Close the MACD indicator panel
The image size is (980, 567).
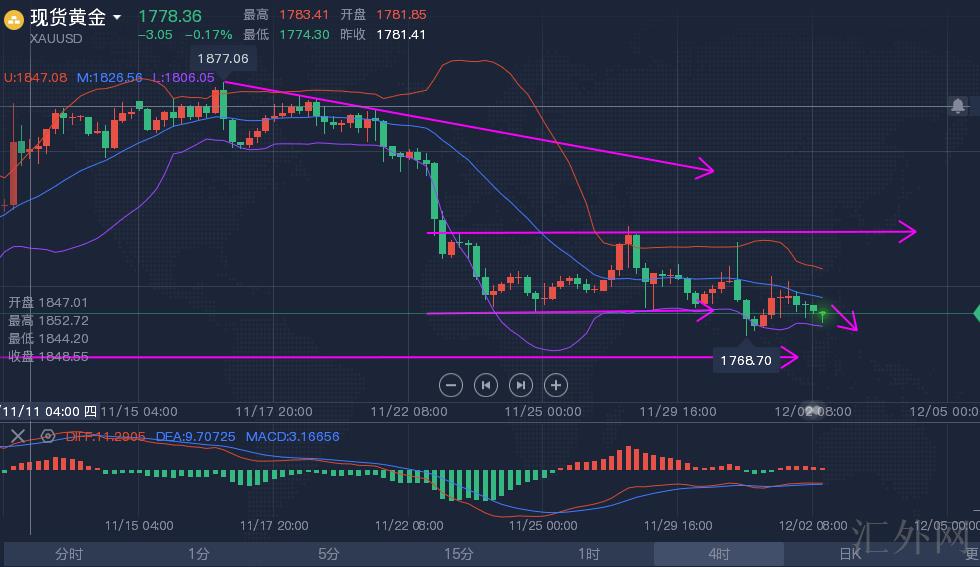(x=18, y=436)
